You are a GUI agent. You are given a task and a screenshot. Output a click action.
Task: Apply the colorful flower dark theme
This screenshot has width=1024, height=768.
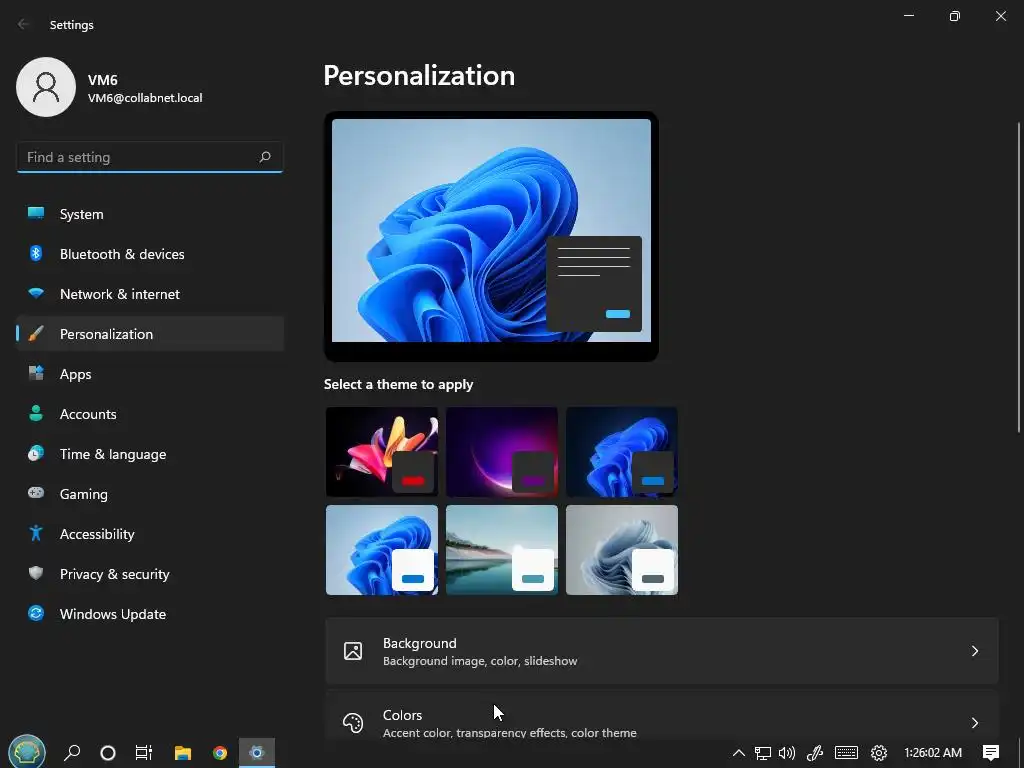(x=382, y=452)
